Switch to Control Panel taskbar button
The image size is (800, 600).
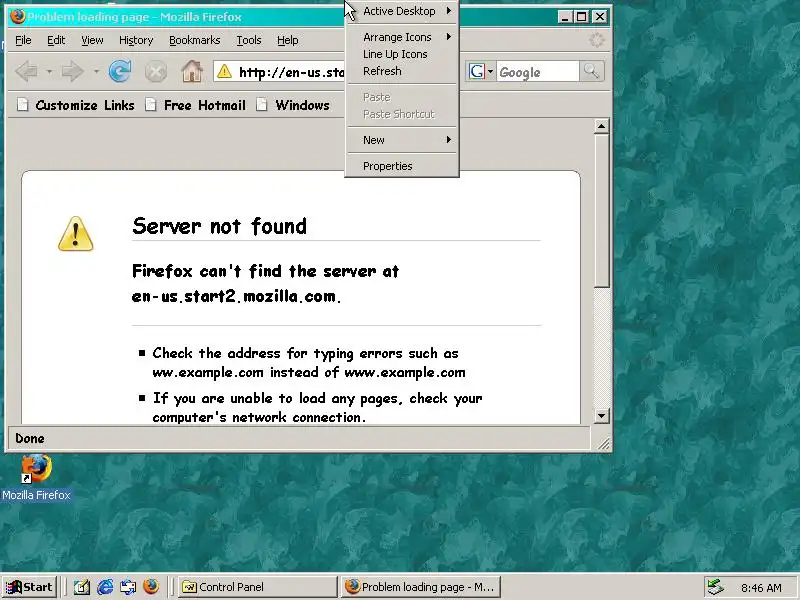pyautogui.click(x=258, y=587)
